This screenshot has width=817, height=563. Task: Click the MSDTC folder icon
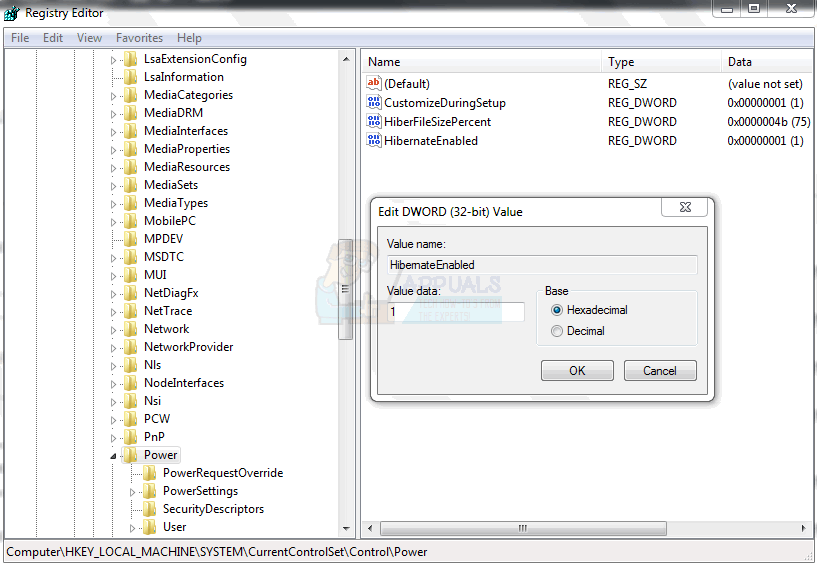[130, 257]
